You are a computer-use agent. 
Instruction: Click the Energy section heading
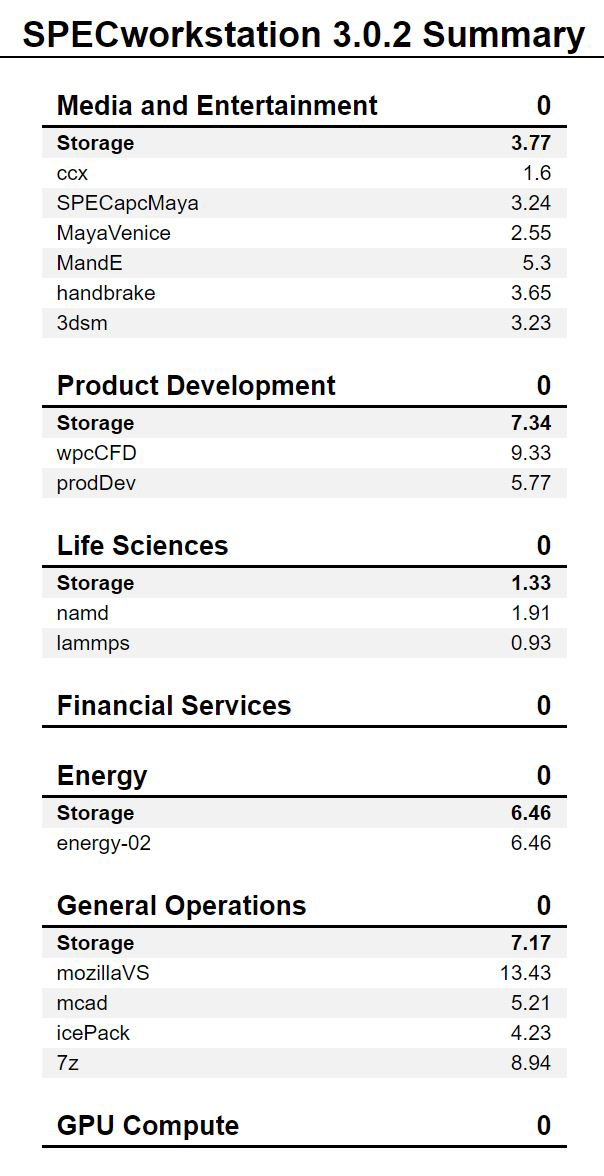tap(102, 776)
